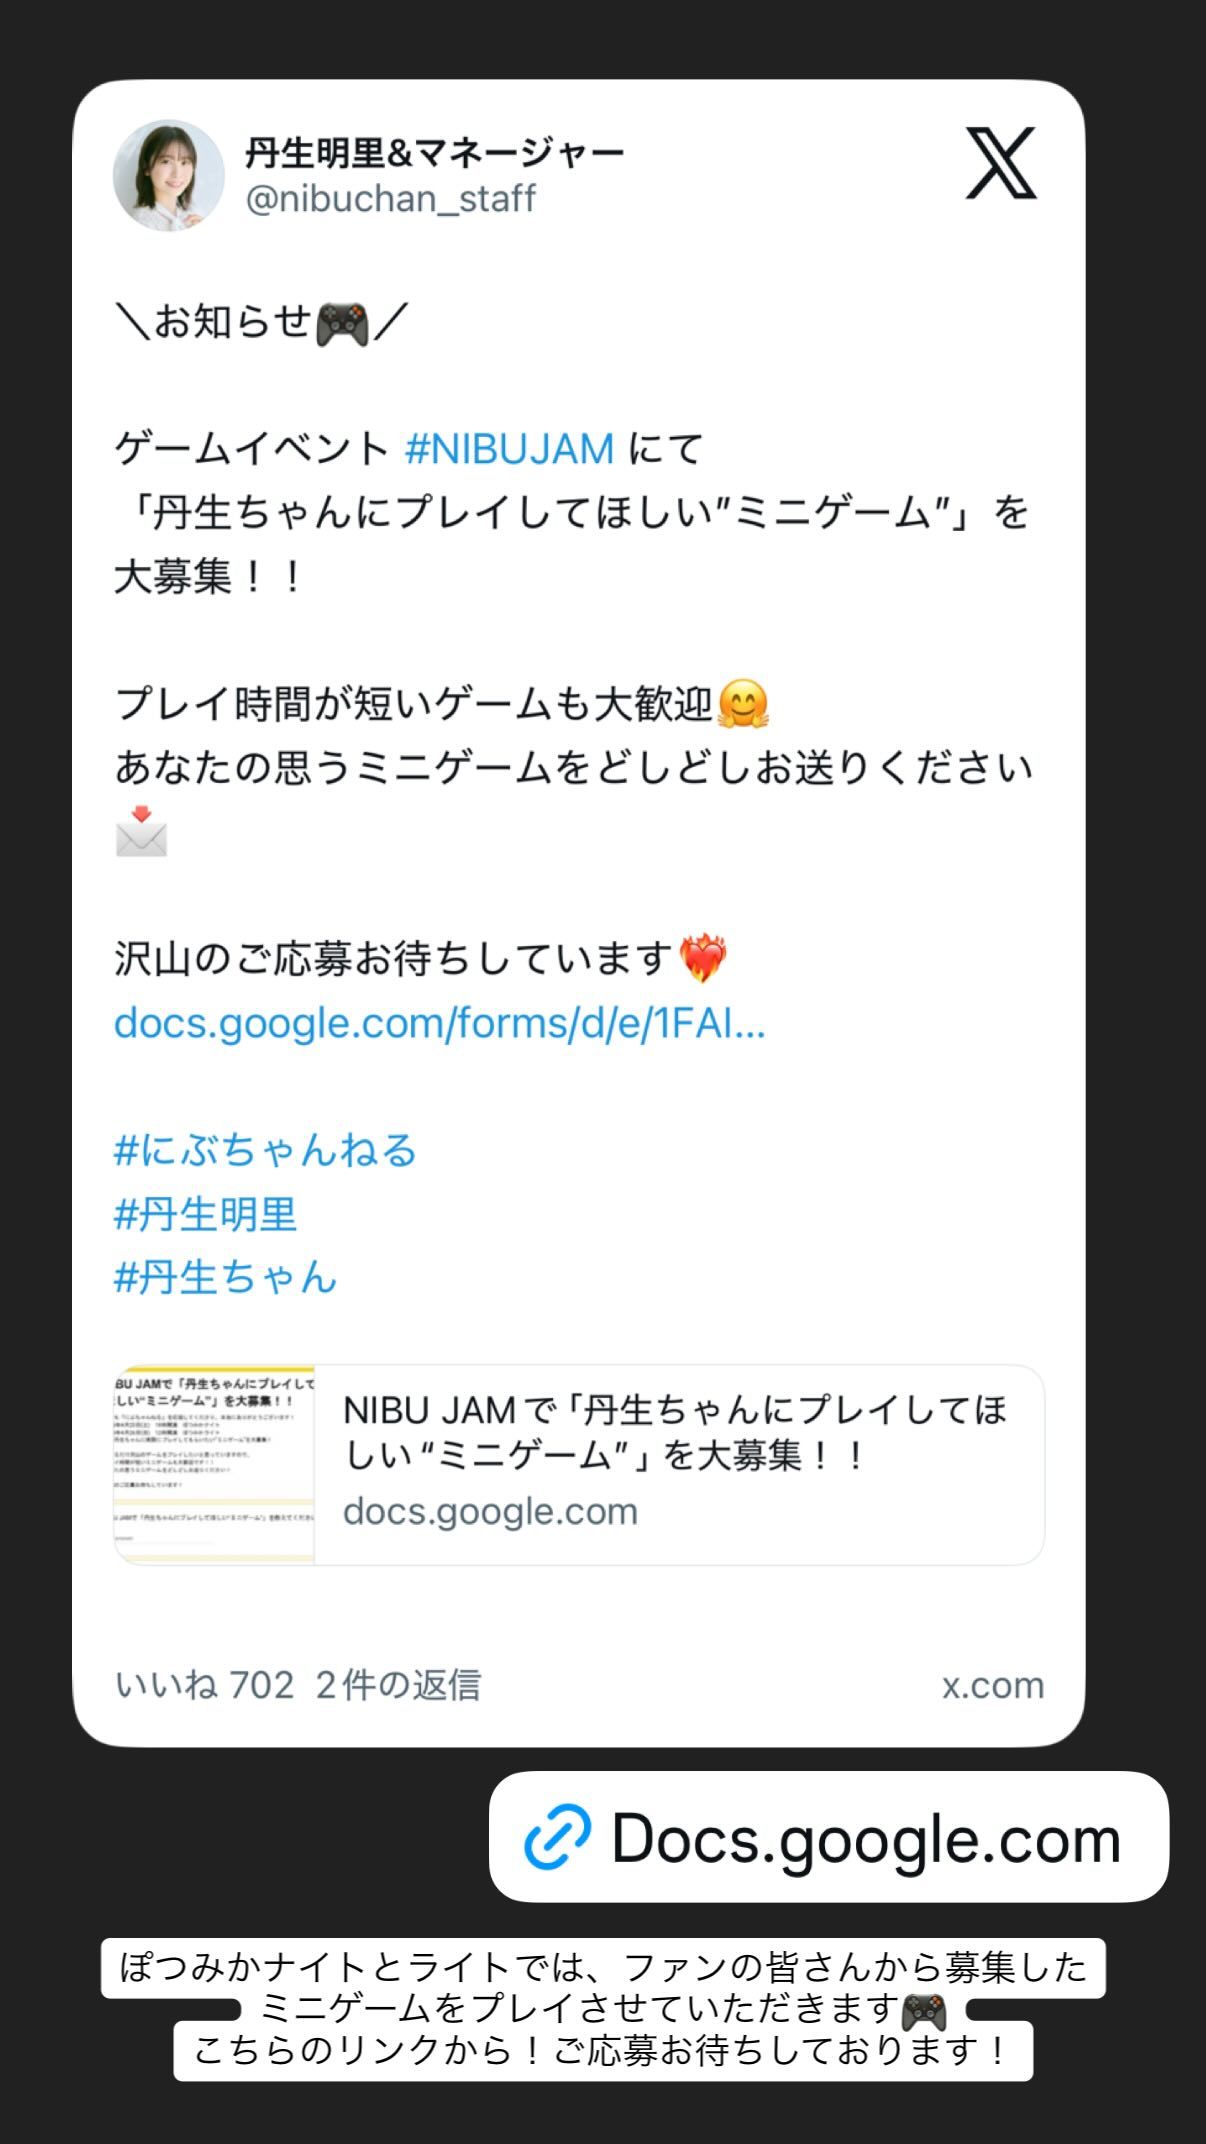
Task: Click the Google Form preview thumbnail
Action: tap(214, 1464)
